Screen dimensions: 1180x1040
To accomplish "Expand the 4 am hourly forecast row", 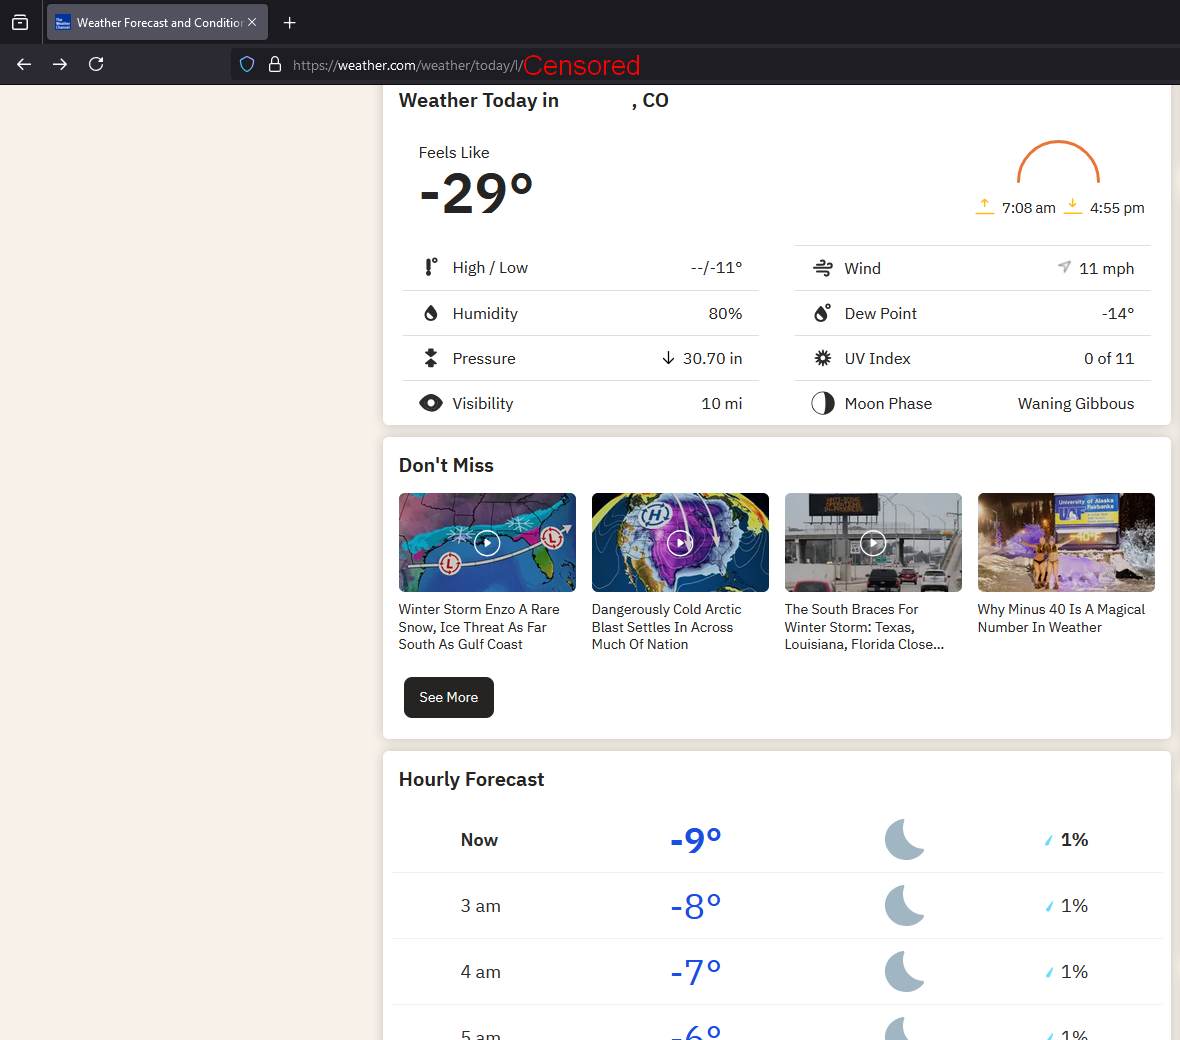I will point(776,972).
